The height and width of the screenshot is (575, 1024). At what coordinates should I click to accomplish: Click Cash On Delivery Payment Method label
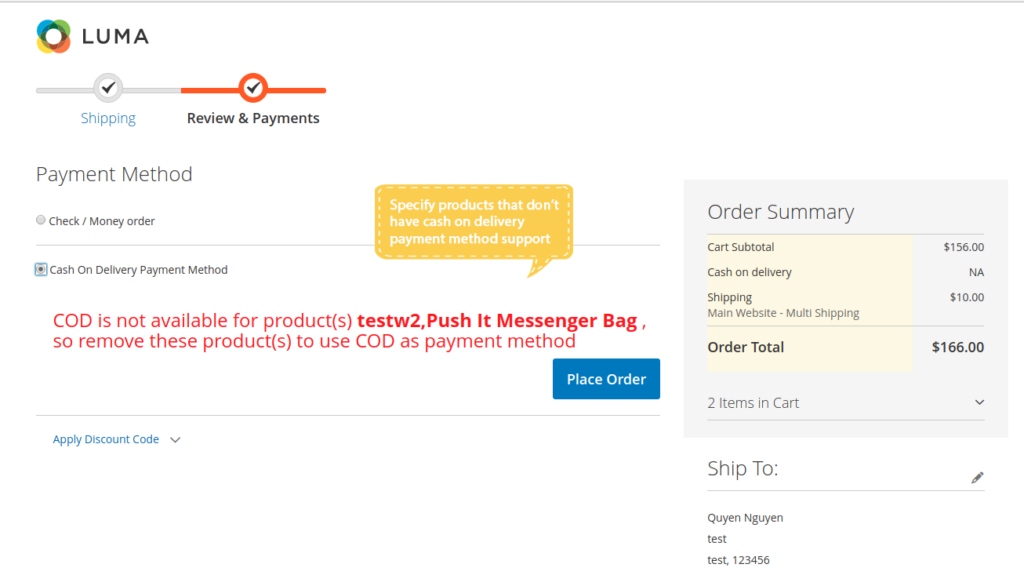tap(139, 270)
